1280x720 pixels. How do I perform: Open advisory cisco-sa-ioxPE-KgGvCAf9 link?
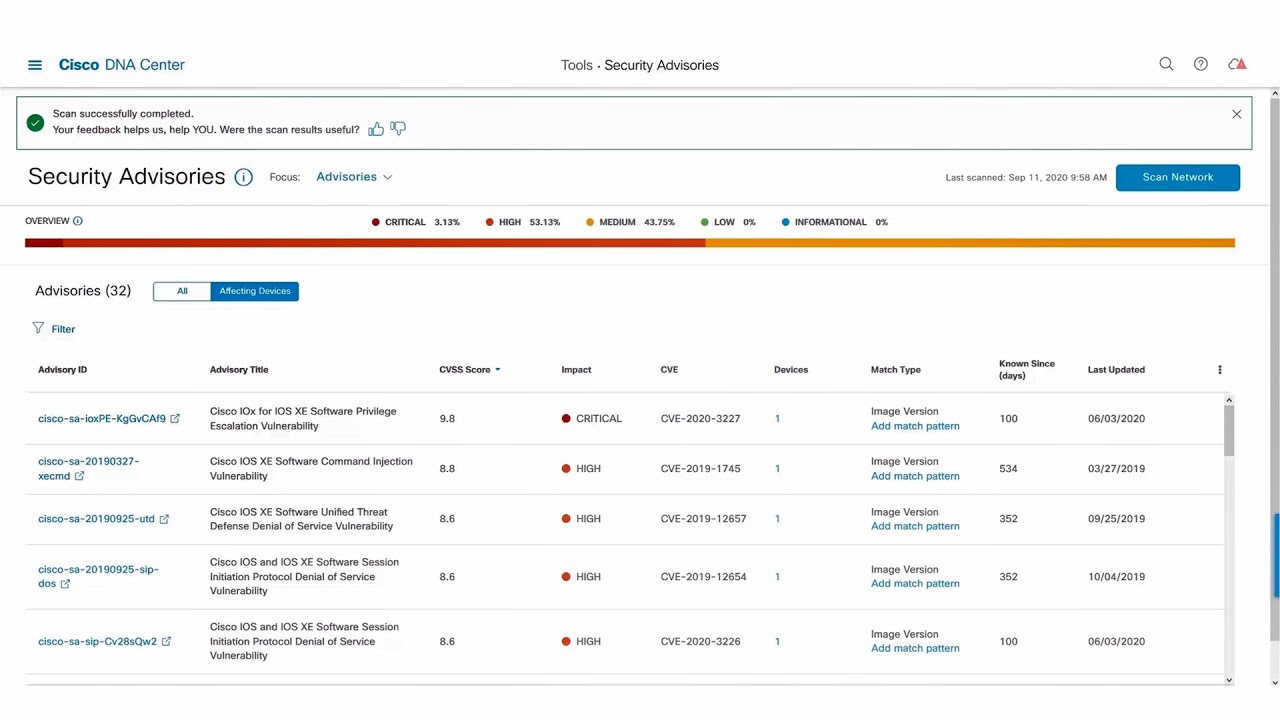pos(102,419)
